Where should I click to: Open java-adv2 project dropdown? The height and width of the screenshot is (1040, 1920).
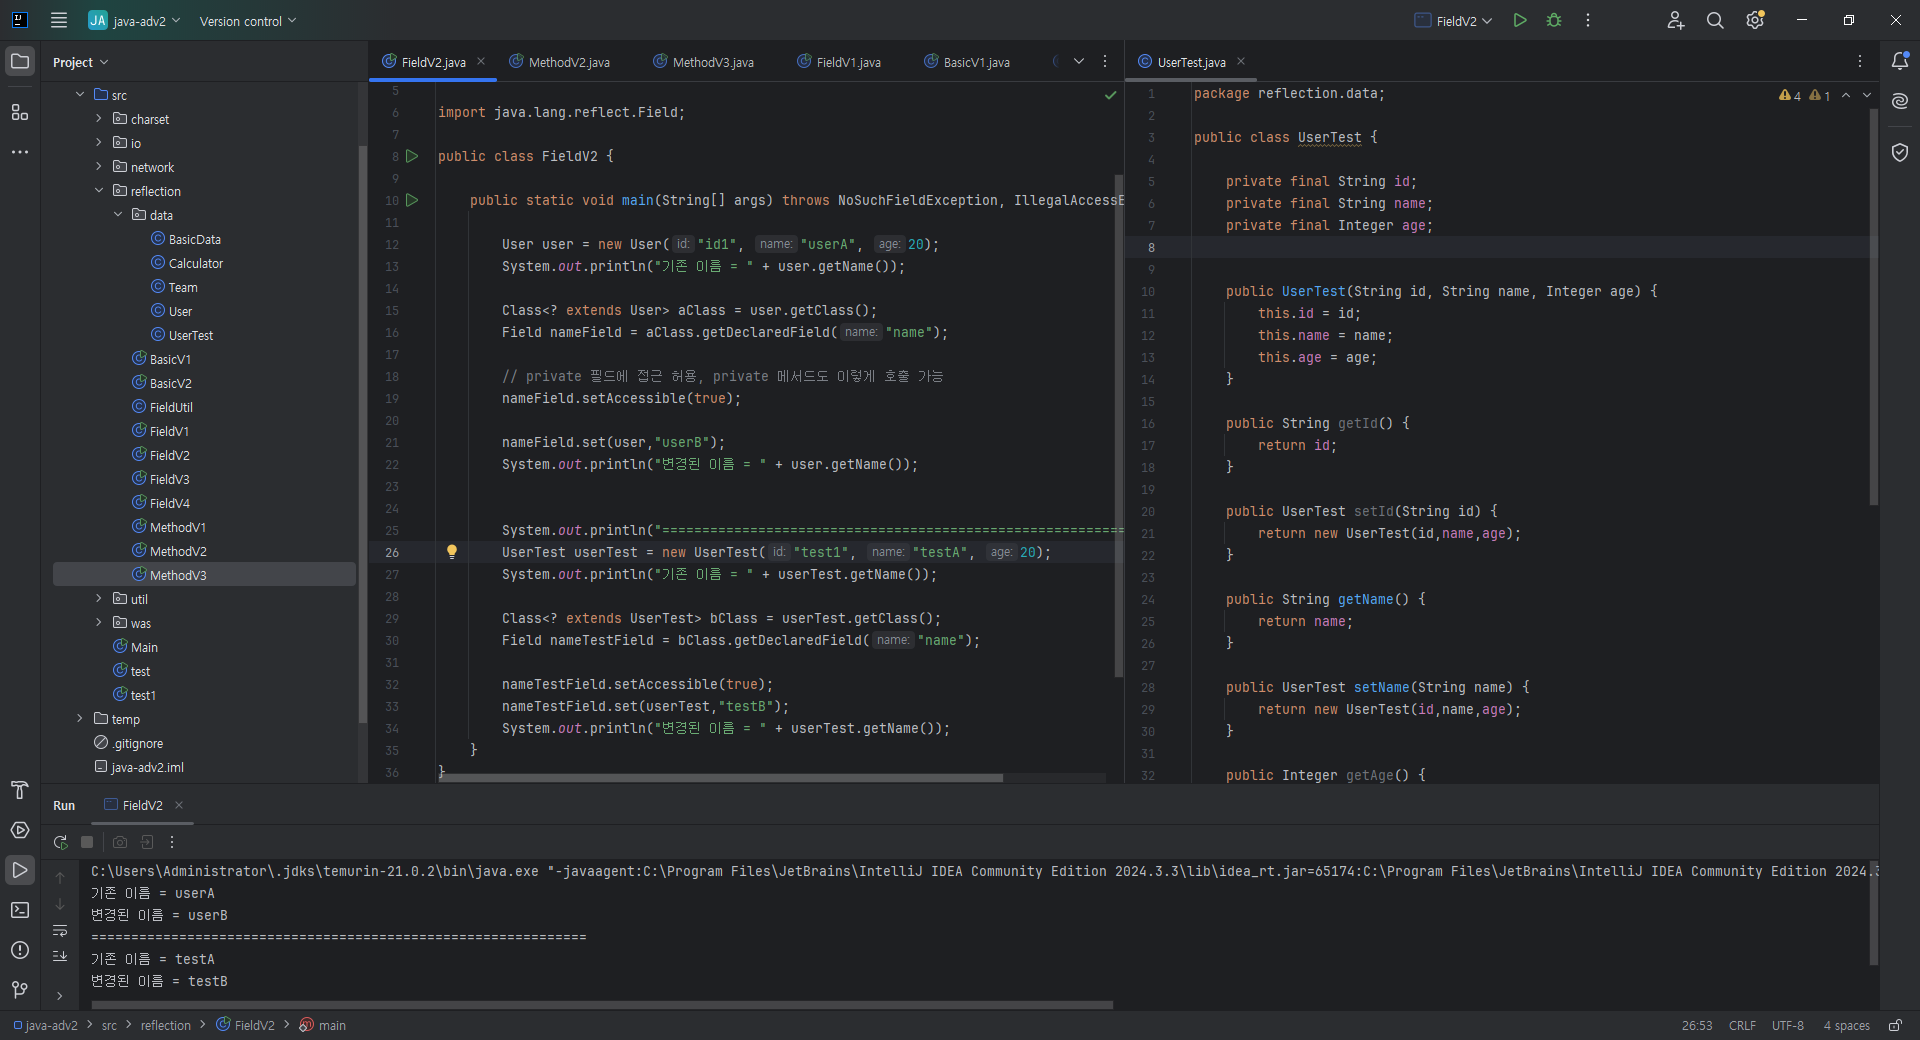tap(134, 20)
